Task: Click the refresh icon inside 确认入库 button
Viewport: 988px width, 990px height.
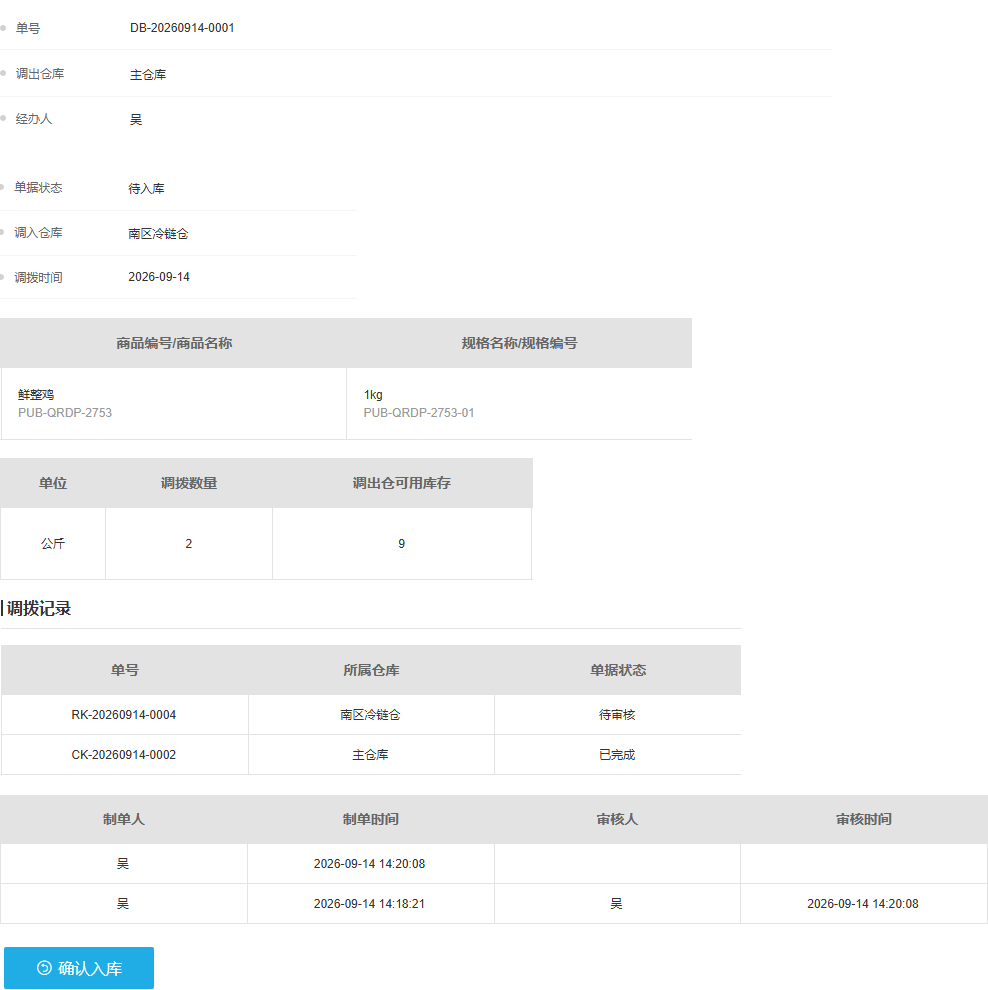Action: [44, 968]
